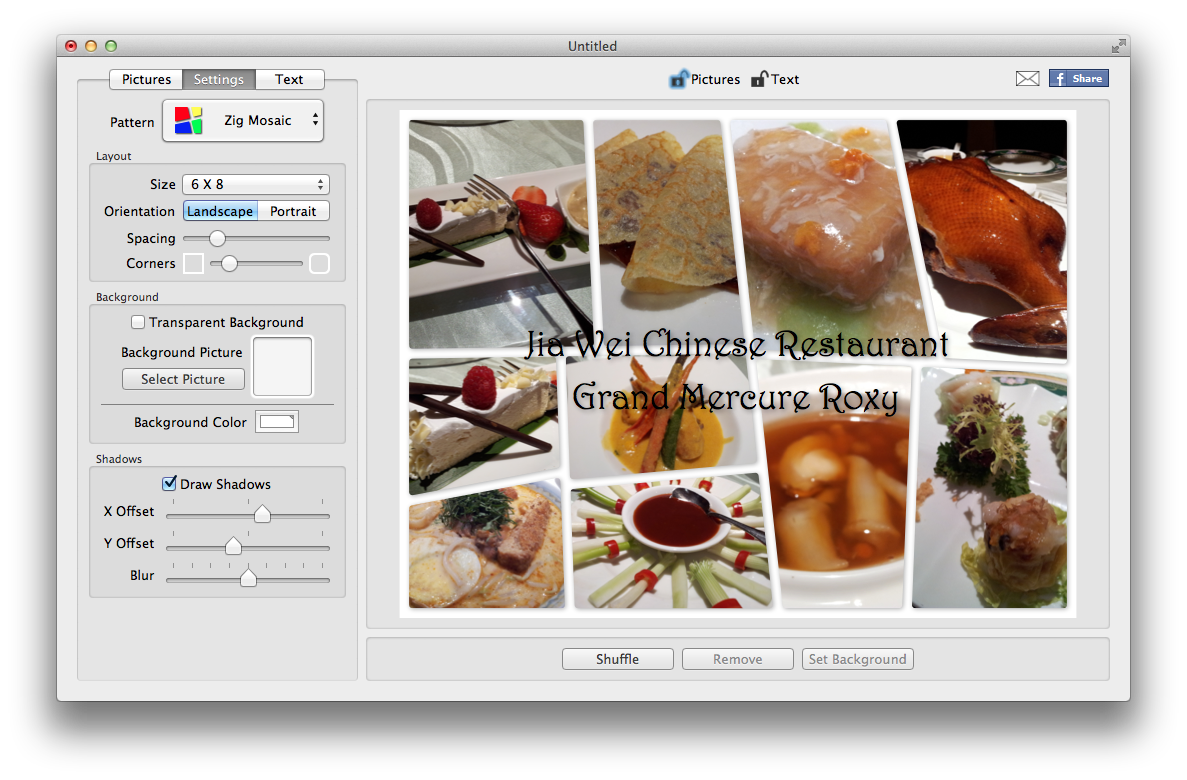Open the Background Color swatch
The height and width of the screenshot is (780, 1187).
[277, 422]
